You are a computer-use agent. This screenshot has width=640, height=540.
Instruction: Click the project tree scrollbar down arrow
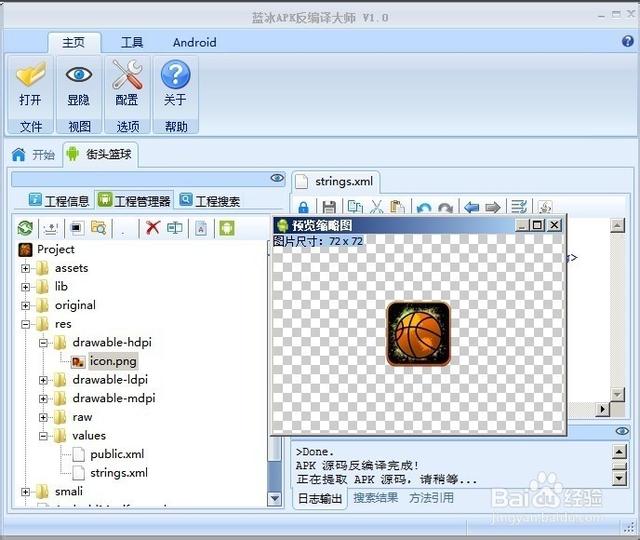pos(275,498)
